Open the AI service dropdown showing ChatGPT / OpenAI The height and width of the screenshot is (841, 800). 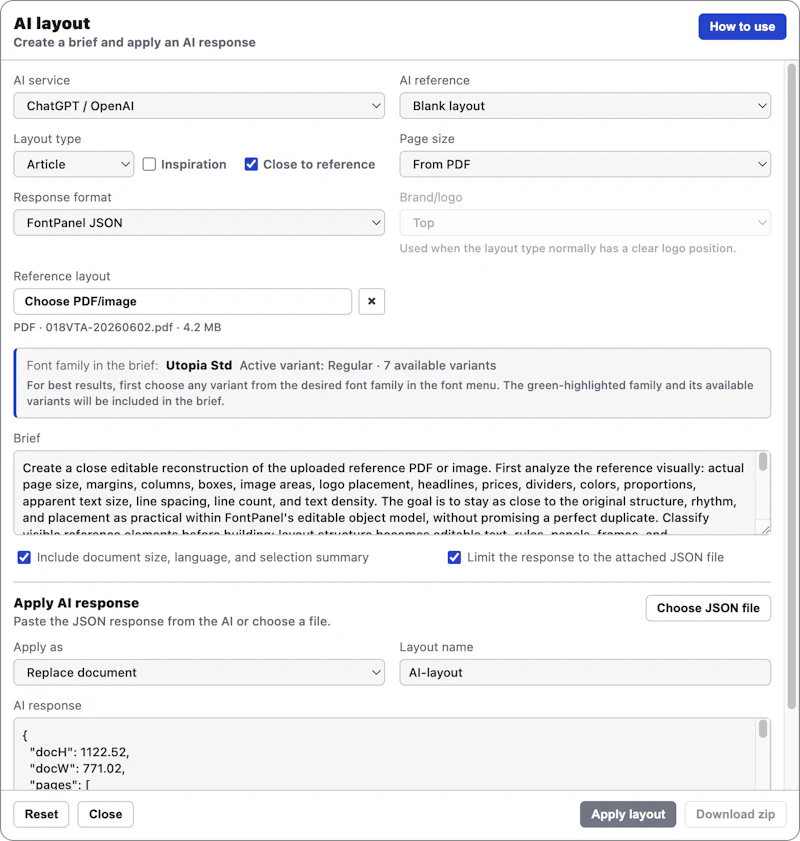point(199,106)
